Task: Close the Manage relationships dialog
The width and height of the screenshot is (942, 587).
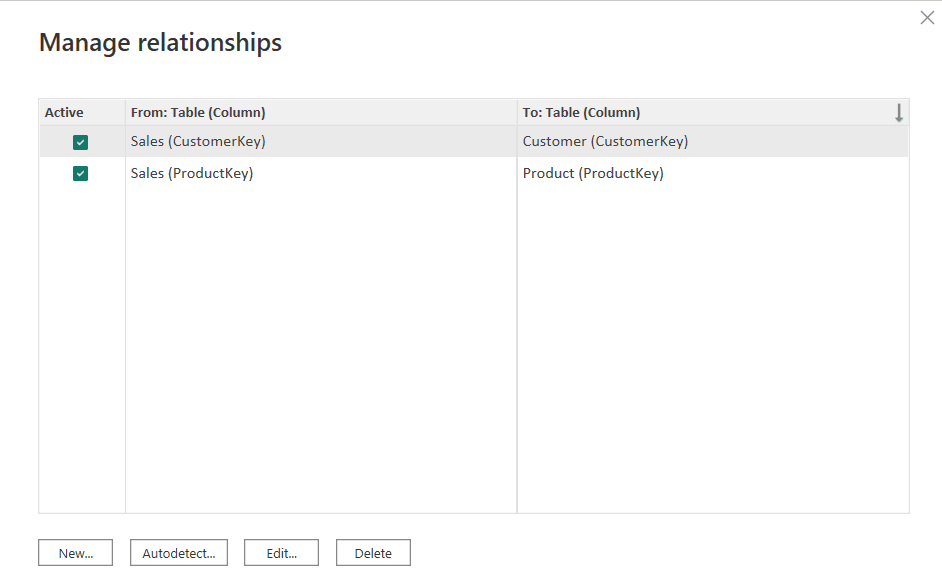Action: [927, 17]
